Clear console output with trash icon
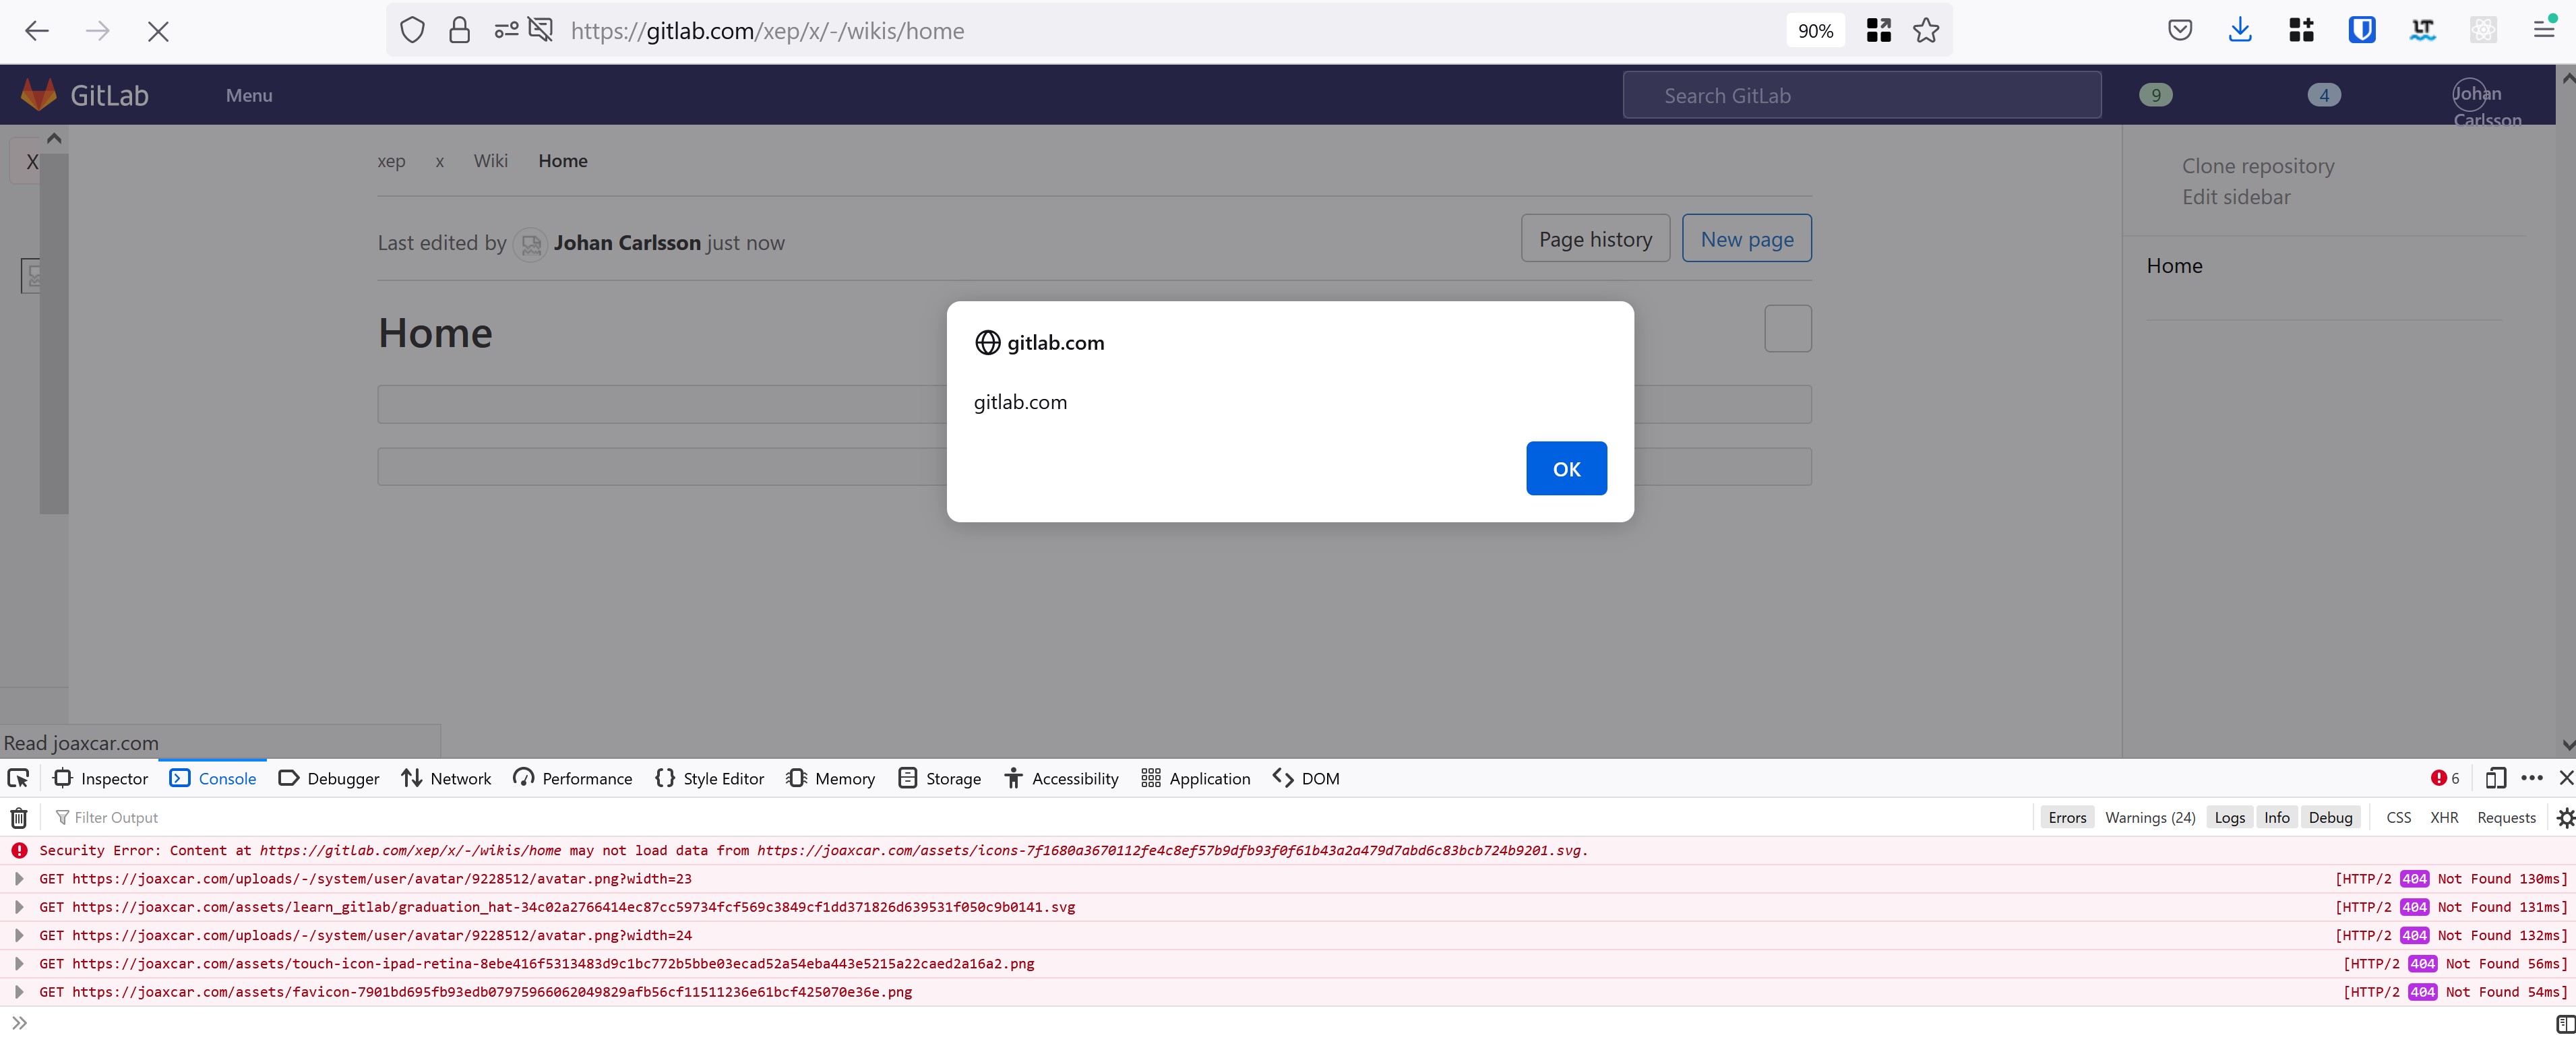This screenshot has height=1056, width=2576. 18,818
